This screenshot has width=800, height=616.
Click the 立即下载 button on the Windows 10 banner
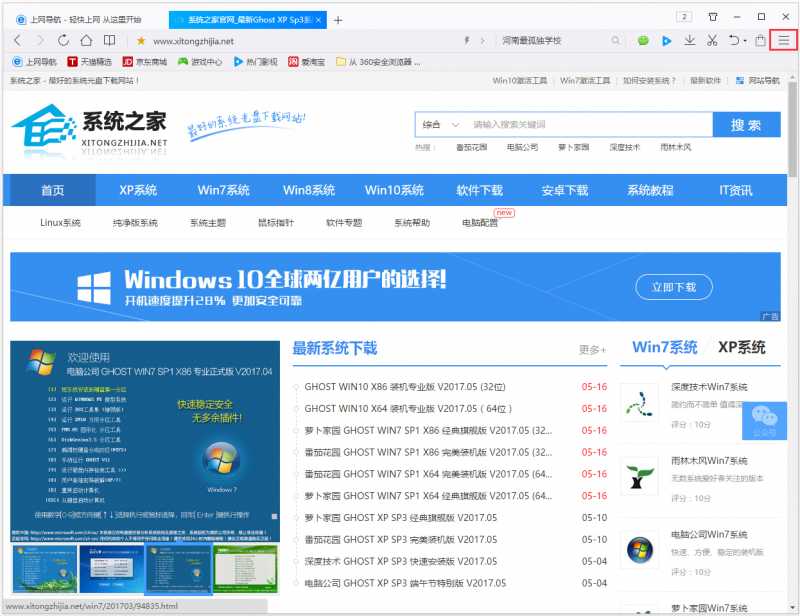point(673,285)
